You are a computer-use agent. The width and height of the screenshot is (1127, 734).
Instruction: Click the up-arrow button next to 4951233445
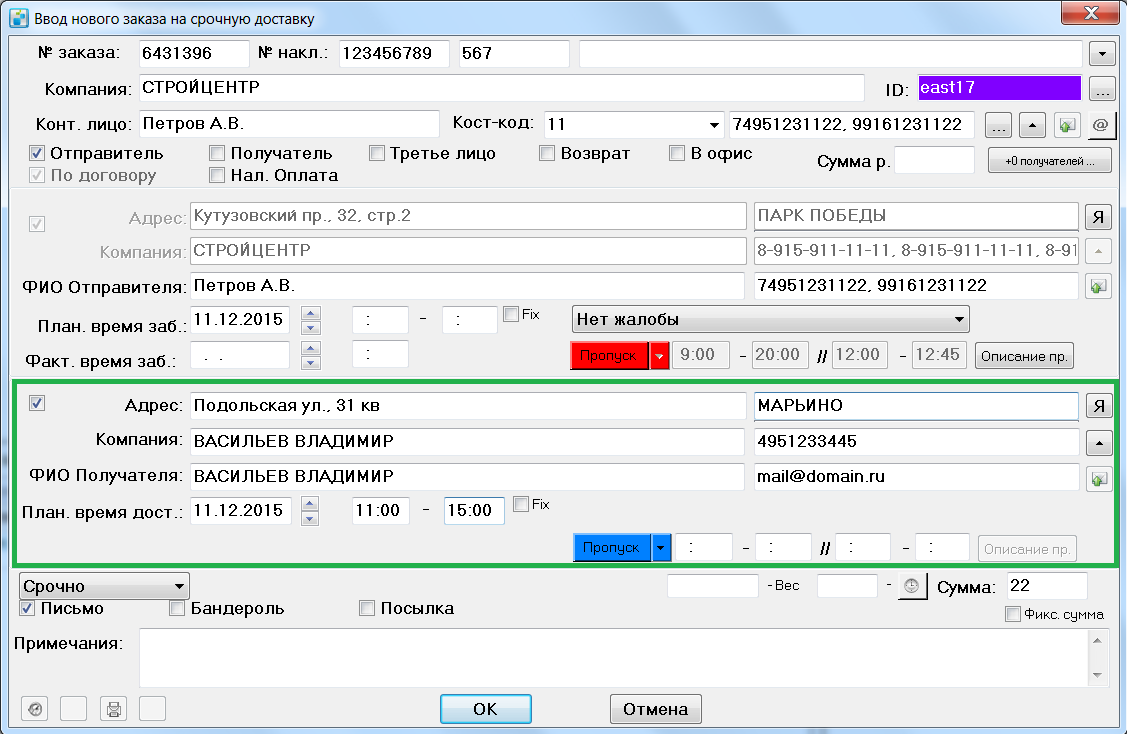1099,443
